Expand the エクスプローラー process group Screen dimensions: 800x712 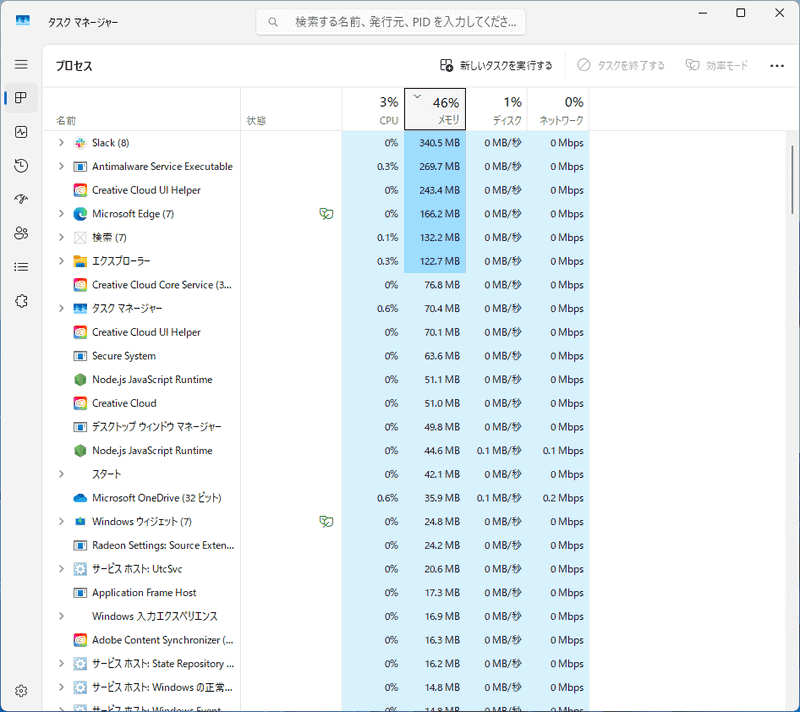61,261
